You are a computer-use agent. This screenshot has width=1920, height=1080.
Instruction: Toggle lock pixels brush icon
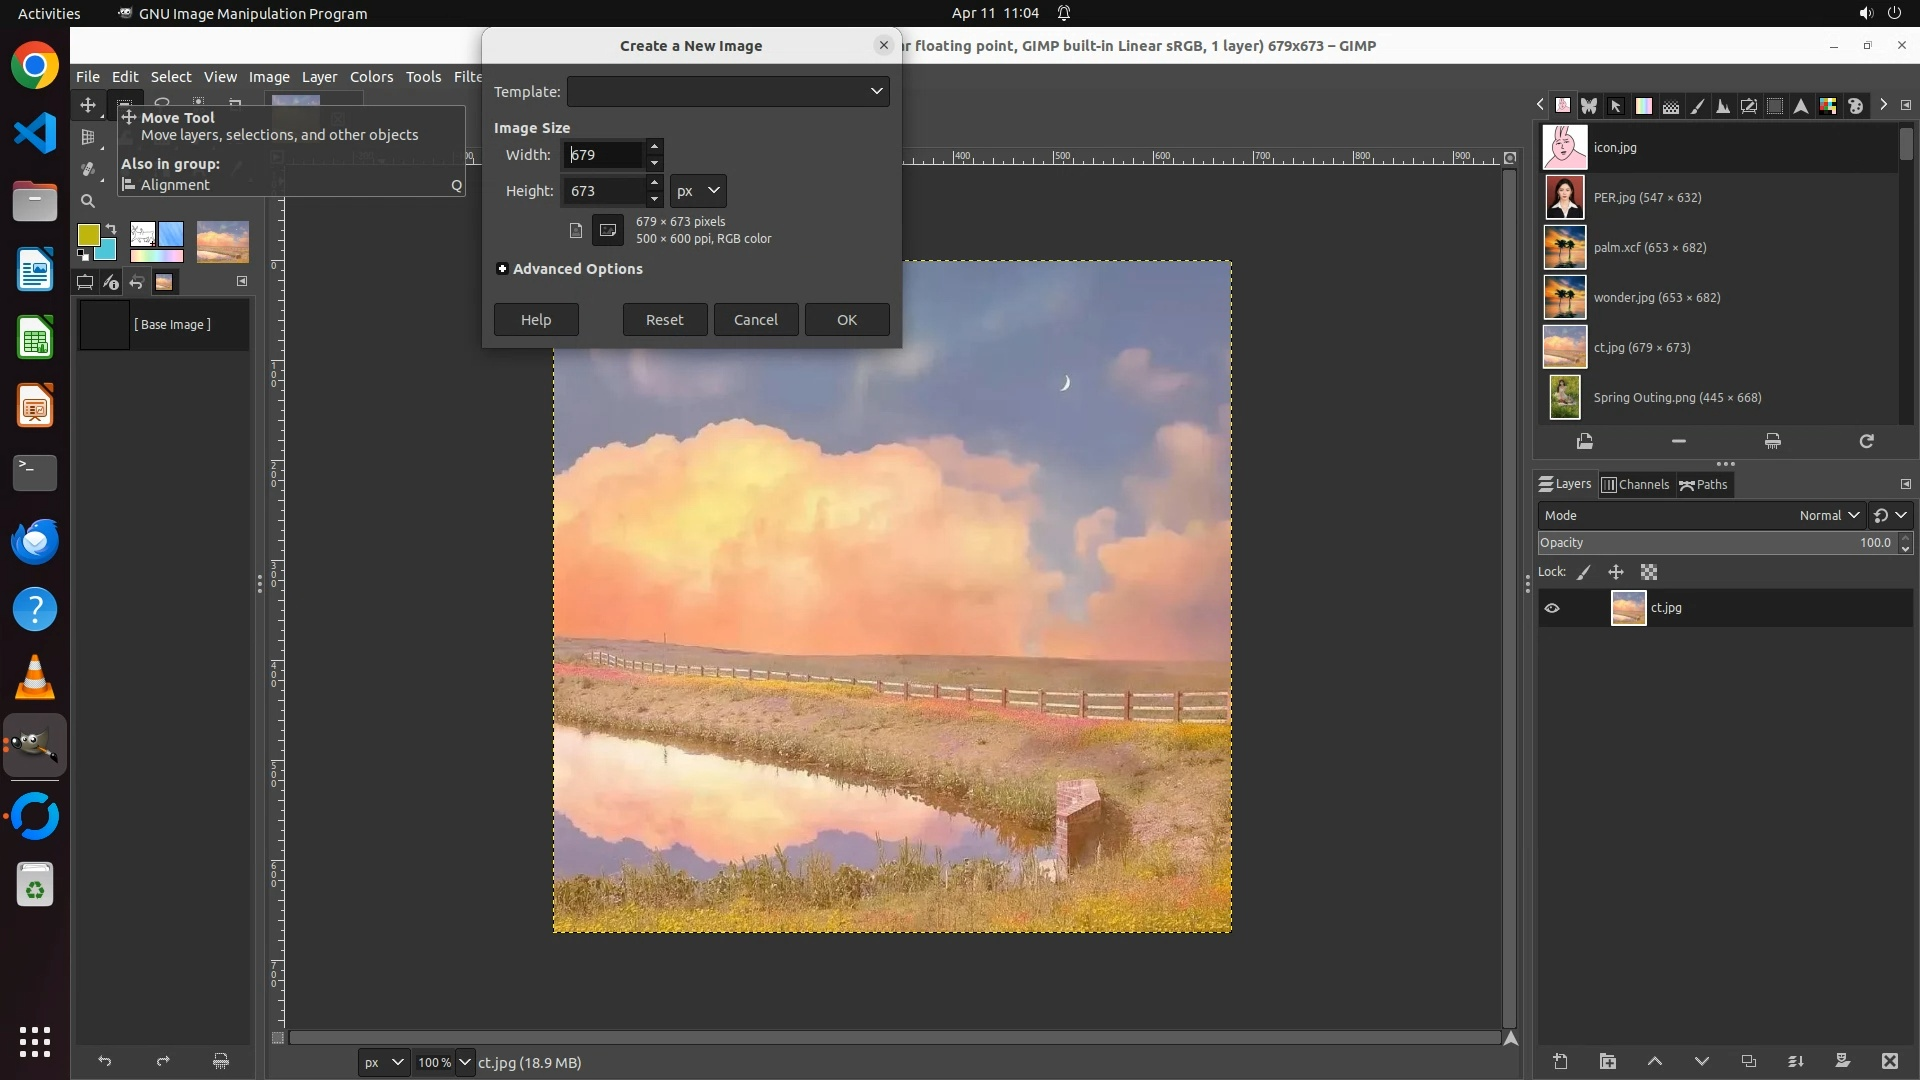click(1584, 572)
